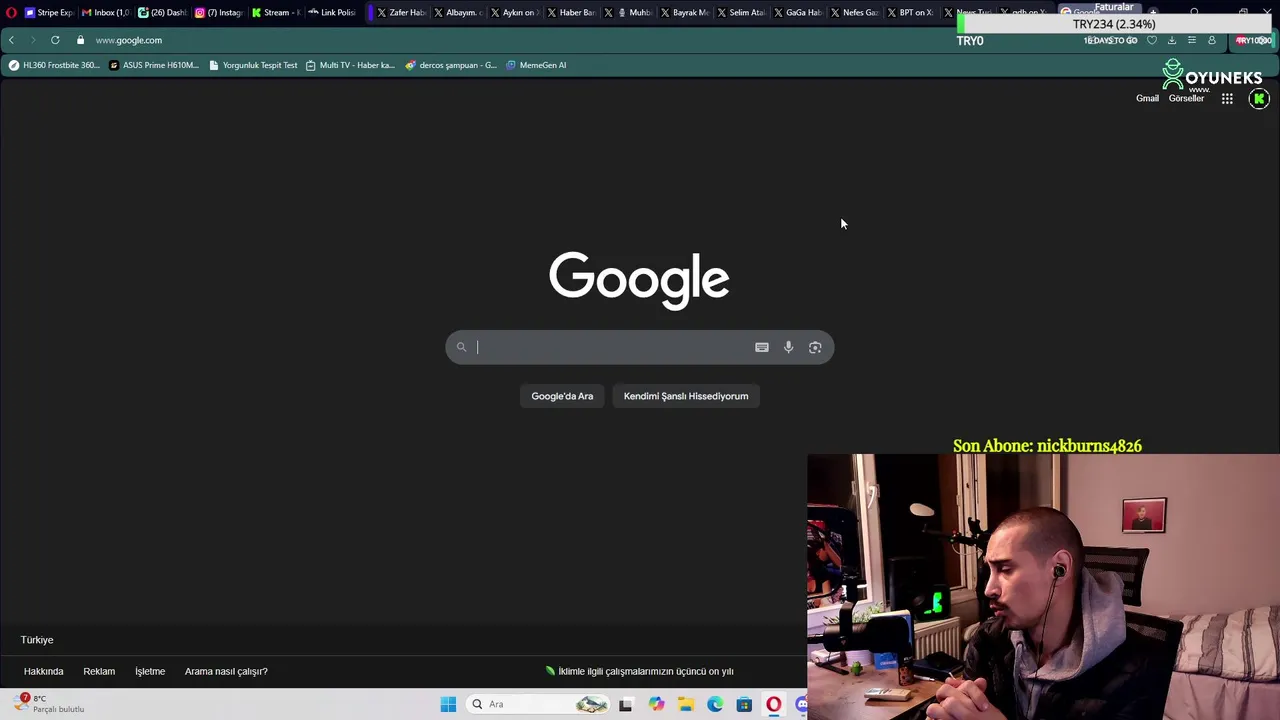Open the climate work third decade link
The height and width of the screenshot is (720, 1280).
[640, 671]
